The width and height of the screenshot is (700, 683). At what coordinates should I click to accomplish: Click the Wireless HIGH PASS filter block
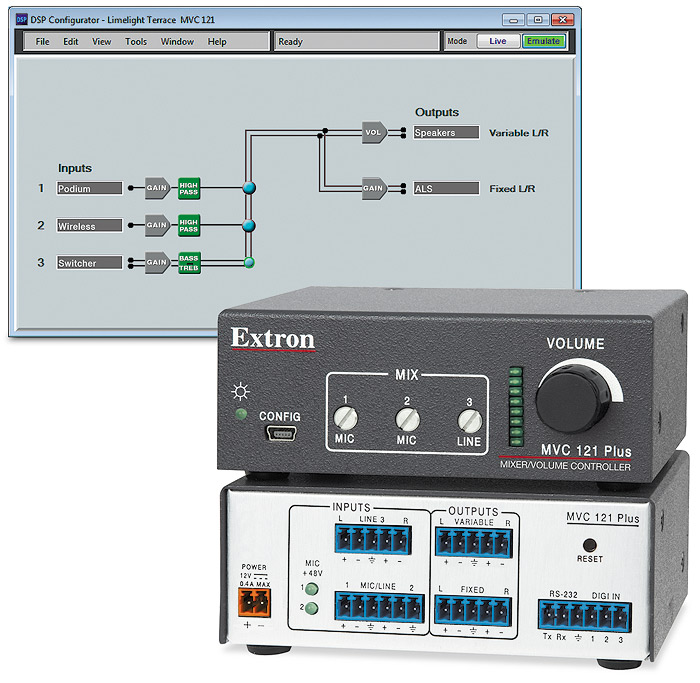point(189,226)
